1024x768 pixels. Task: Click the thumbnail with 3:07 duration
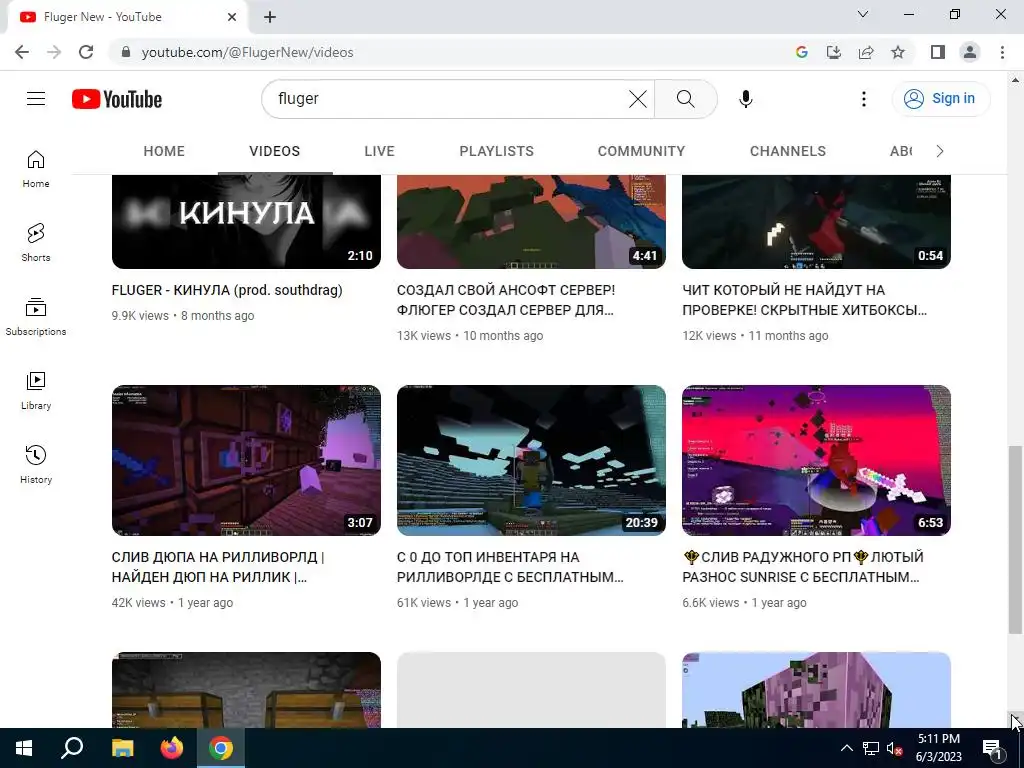[x=246, y=460]
